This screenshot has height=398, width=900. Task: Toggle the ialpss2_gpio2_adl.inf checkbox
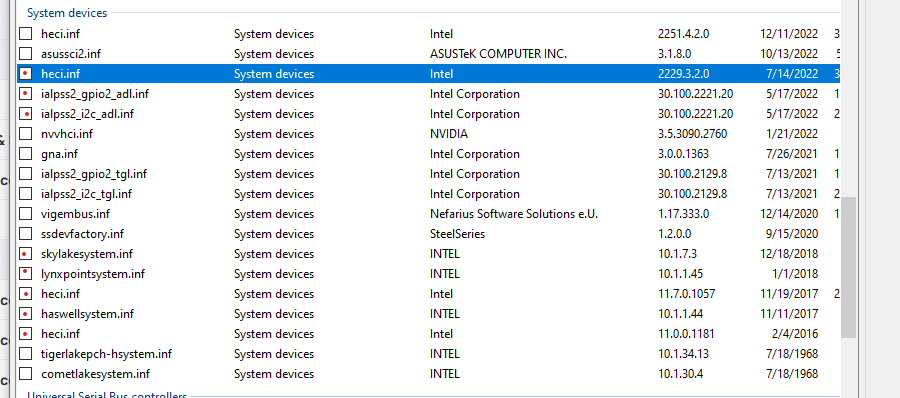pyautogui.click(x=25, y=94)
